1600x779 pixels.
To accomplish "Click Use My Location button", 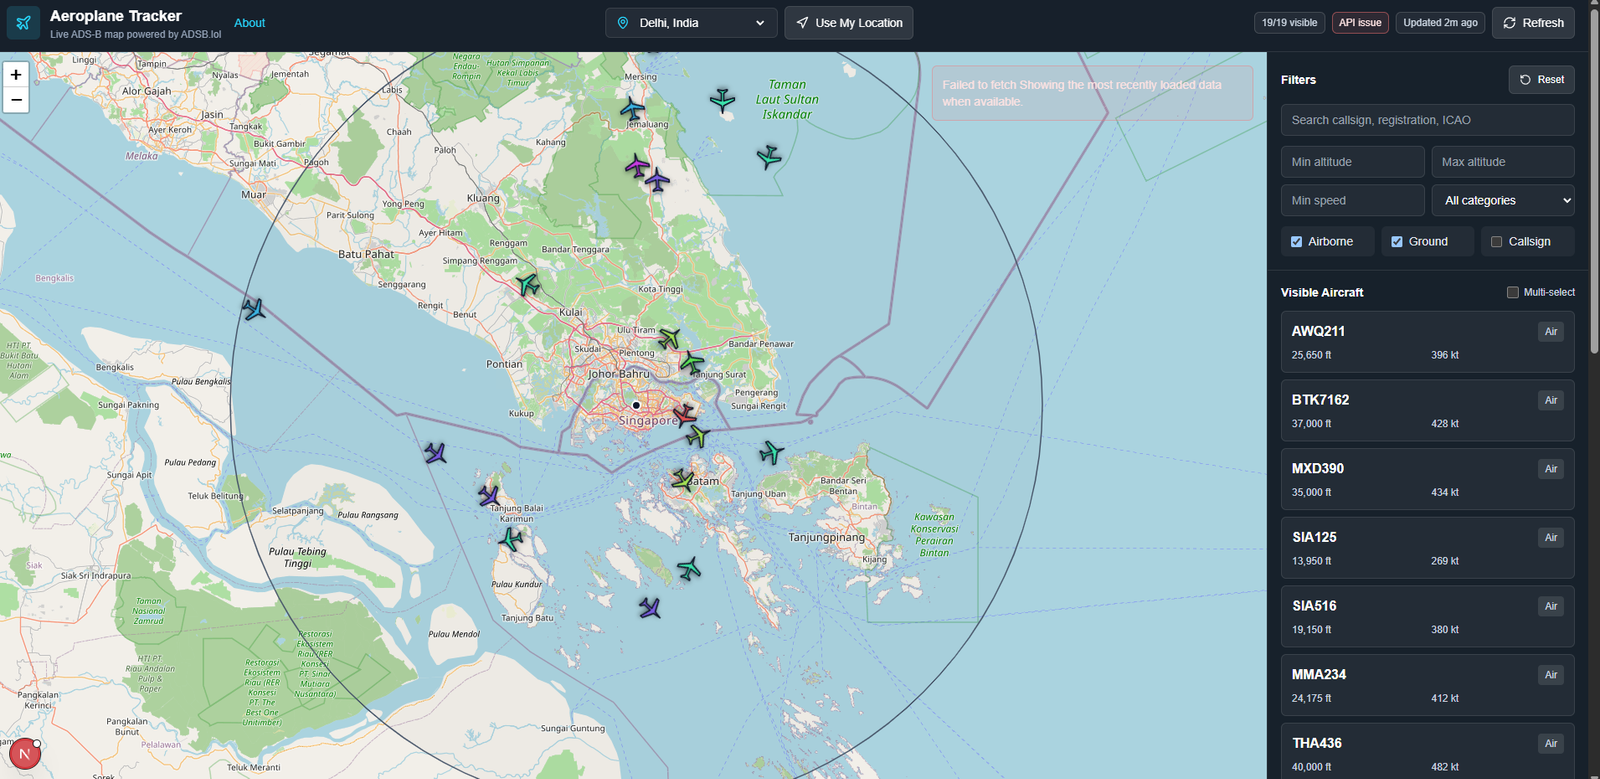I will tap(848, 23).
